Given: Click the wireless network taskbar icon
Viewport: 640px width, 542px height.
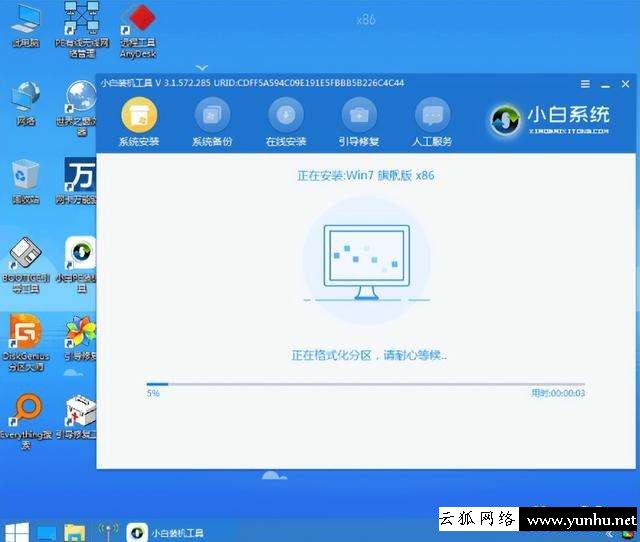Looking at the screenshot, I should (108, 531).
